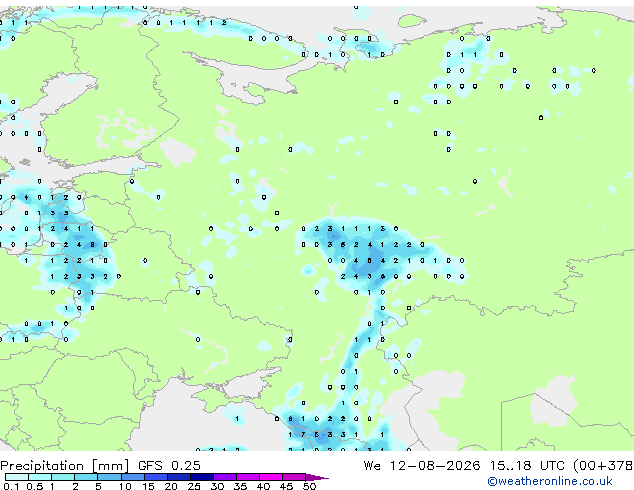Click the purple arrow tip above 50
634x490 pixels.
(x=317, y=477)
